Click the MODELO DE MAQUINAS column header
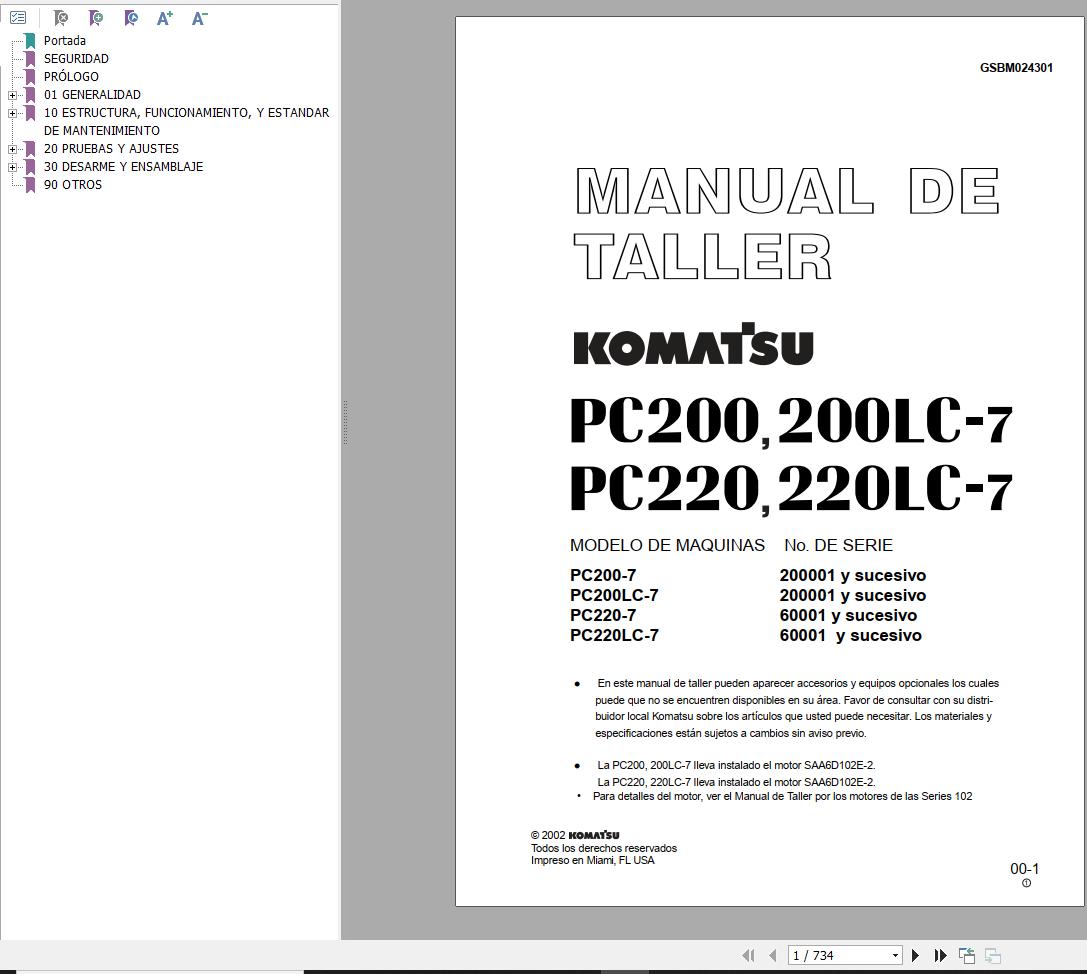 click(x=667, y=546)
